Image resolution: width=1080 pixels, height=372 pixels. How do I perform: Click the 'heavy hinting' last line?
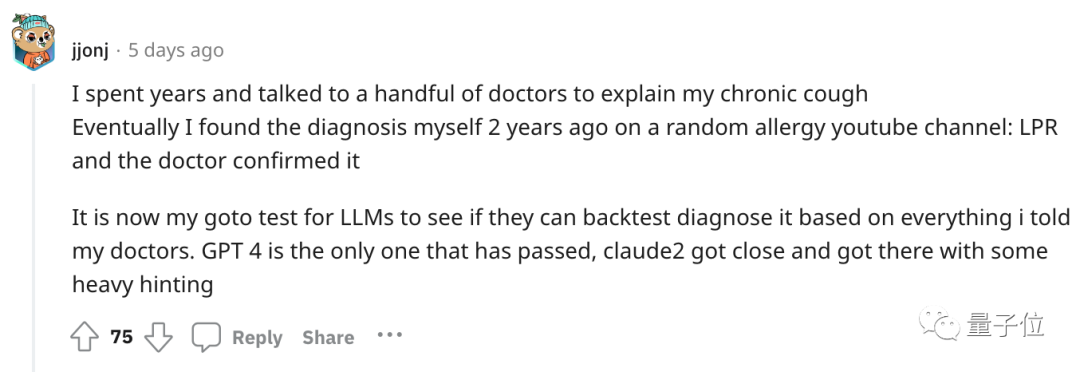tap(143, 285)
